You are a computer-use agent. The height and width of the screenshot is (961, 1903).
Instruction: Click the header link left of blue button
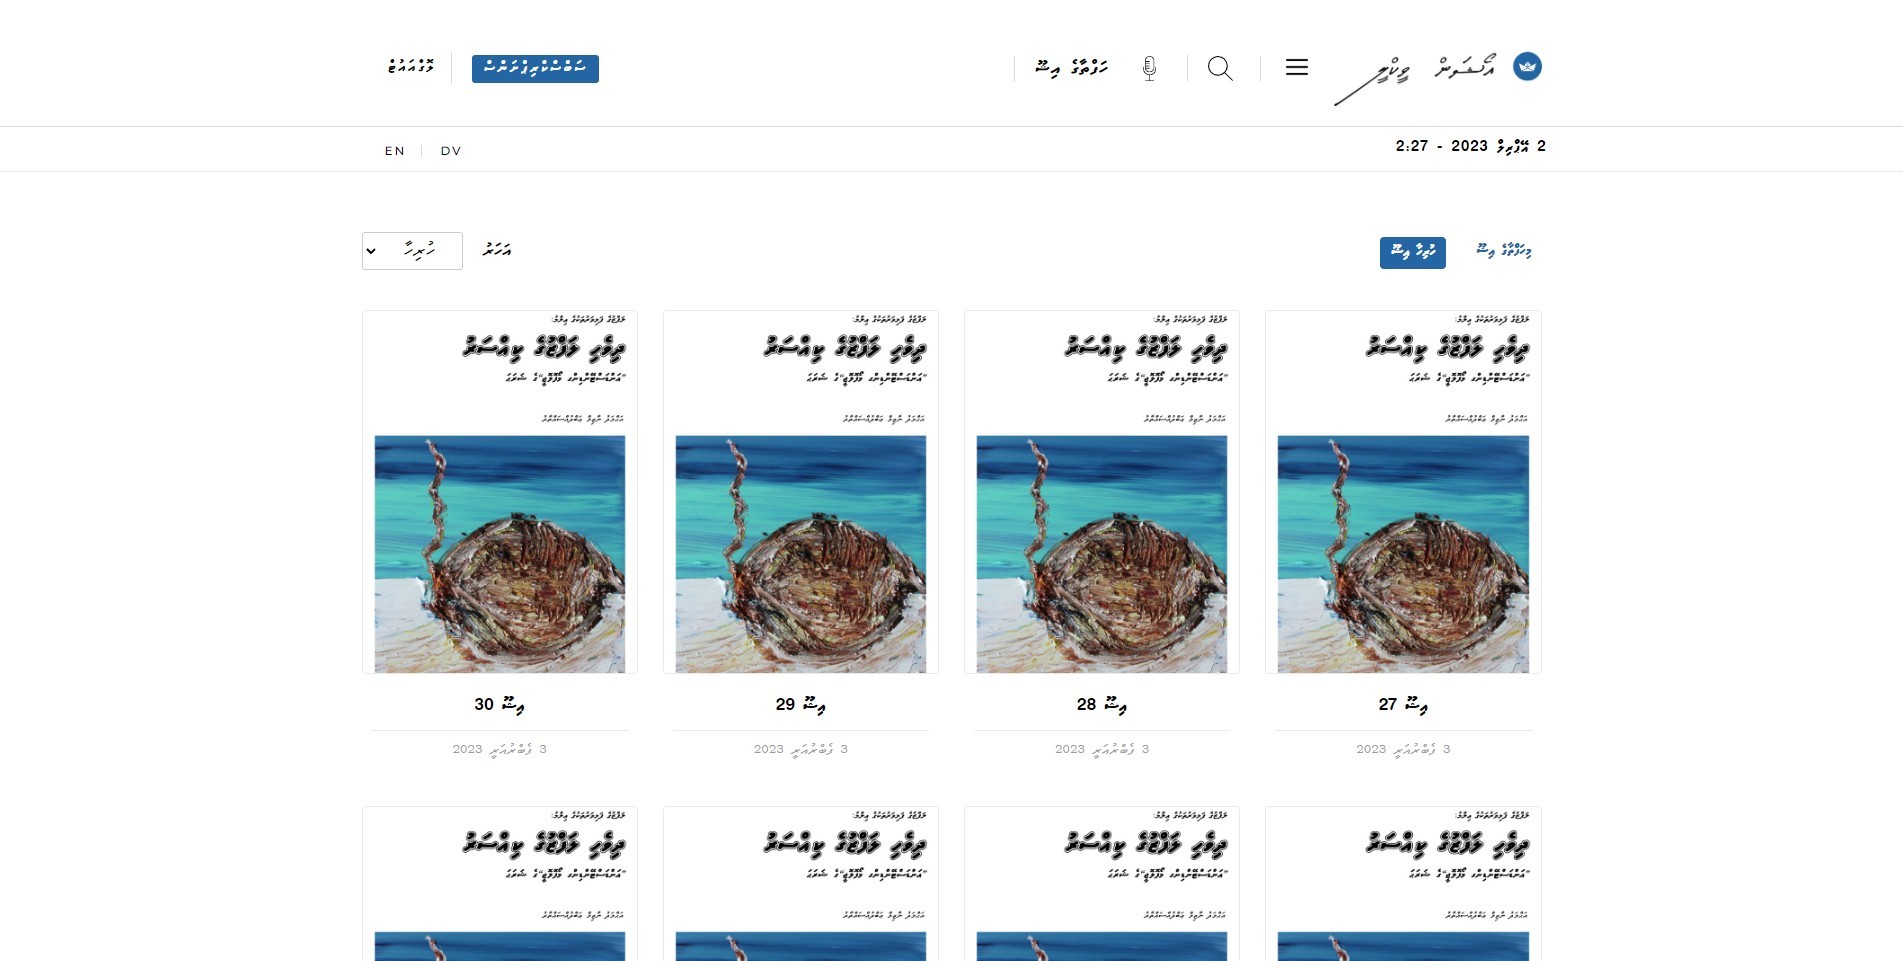coord(411,67)
